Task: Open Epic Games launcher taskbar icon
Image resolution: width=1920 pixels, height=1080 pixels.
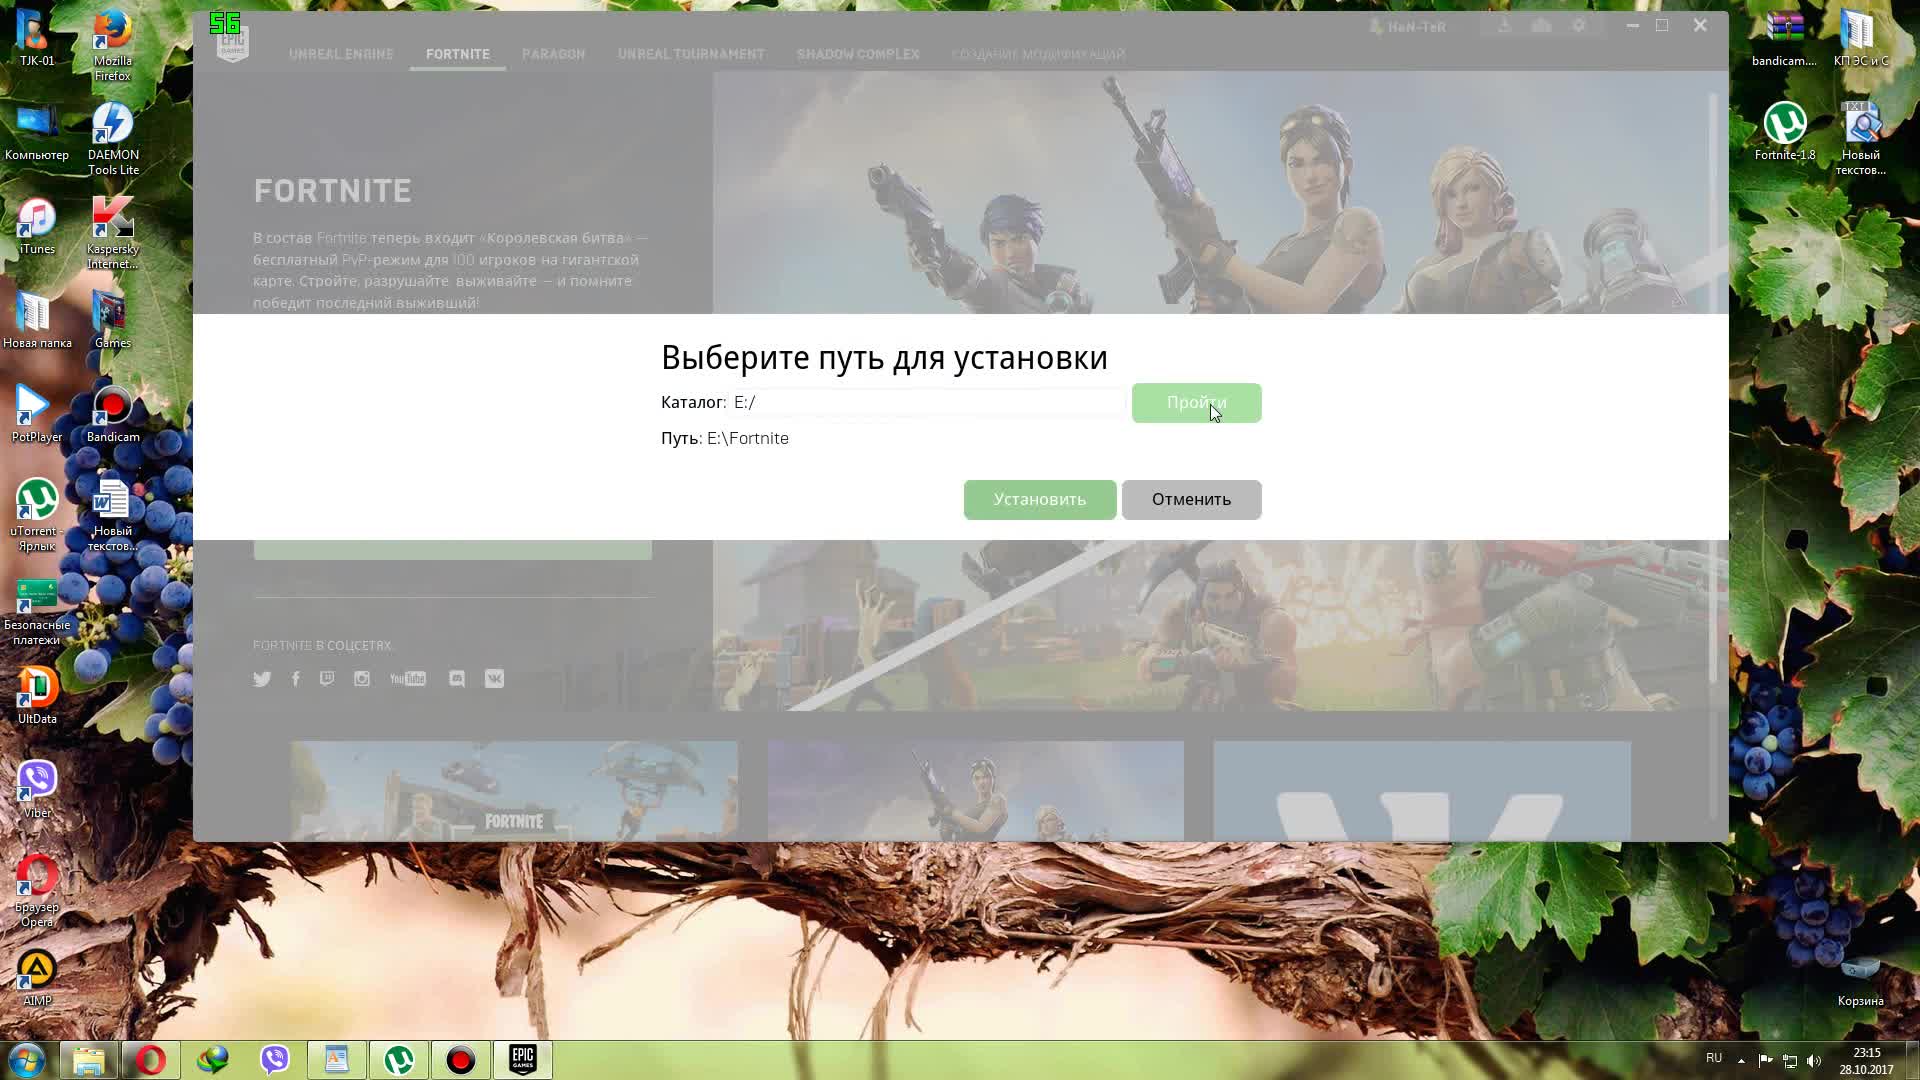Action: coord(523,1059)
